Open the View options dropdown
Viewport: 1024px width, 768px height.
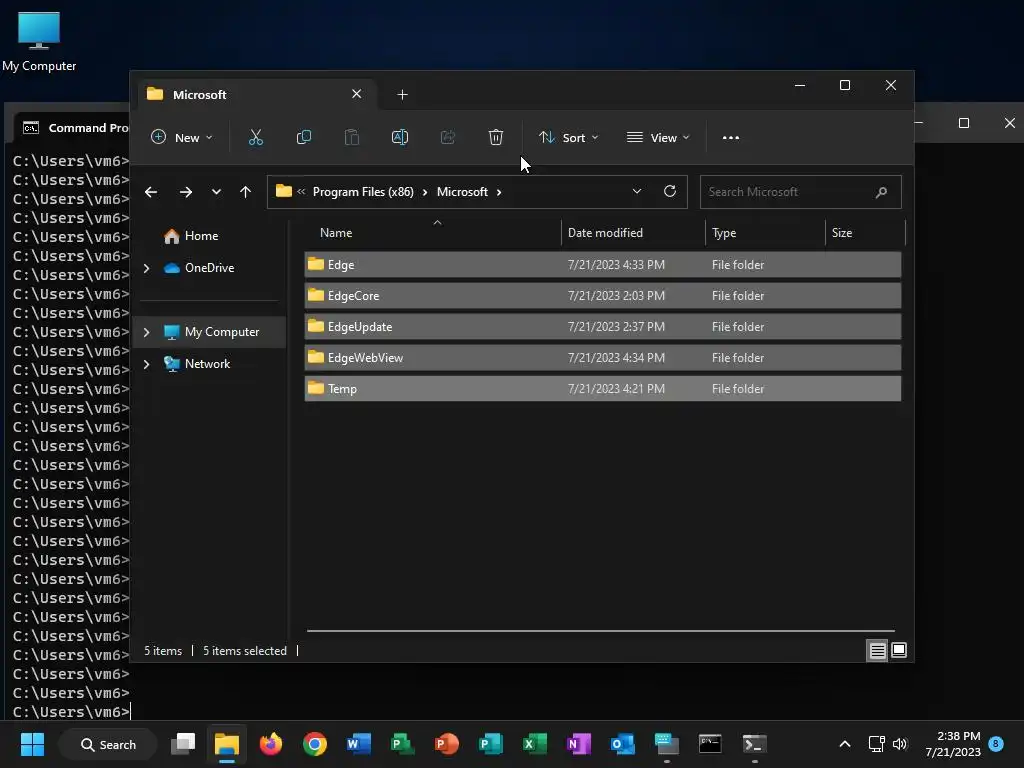coord(658,138)
